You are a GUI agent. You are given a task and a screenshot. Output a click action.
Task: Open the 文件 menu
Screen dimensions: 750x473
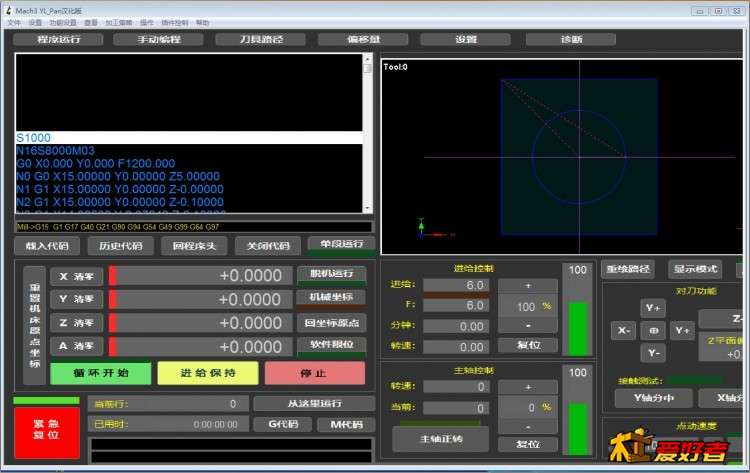[14, 22]
